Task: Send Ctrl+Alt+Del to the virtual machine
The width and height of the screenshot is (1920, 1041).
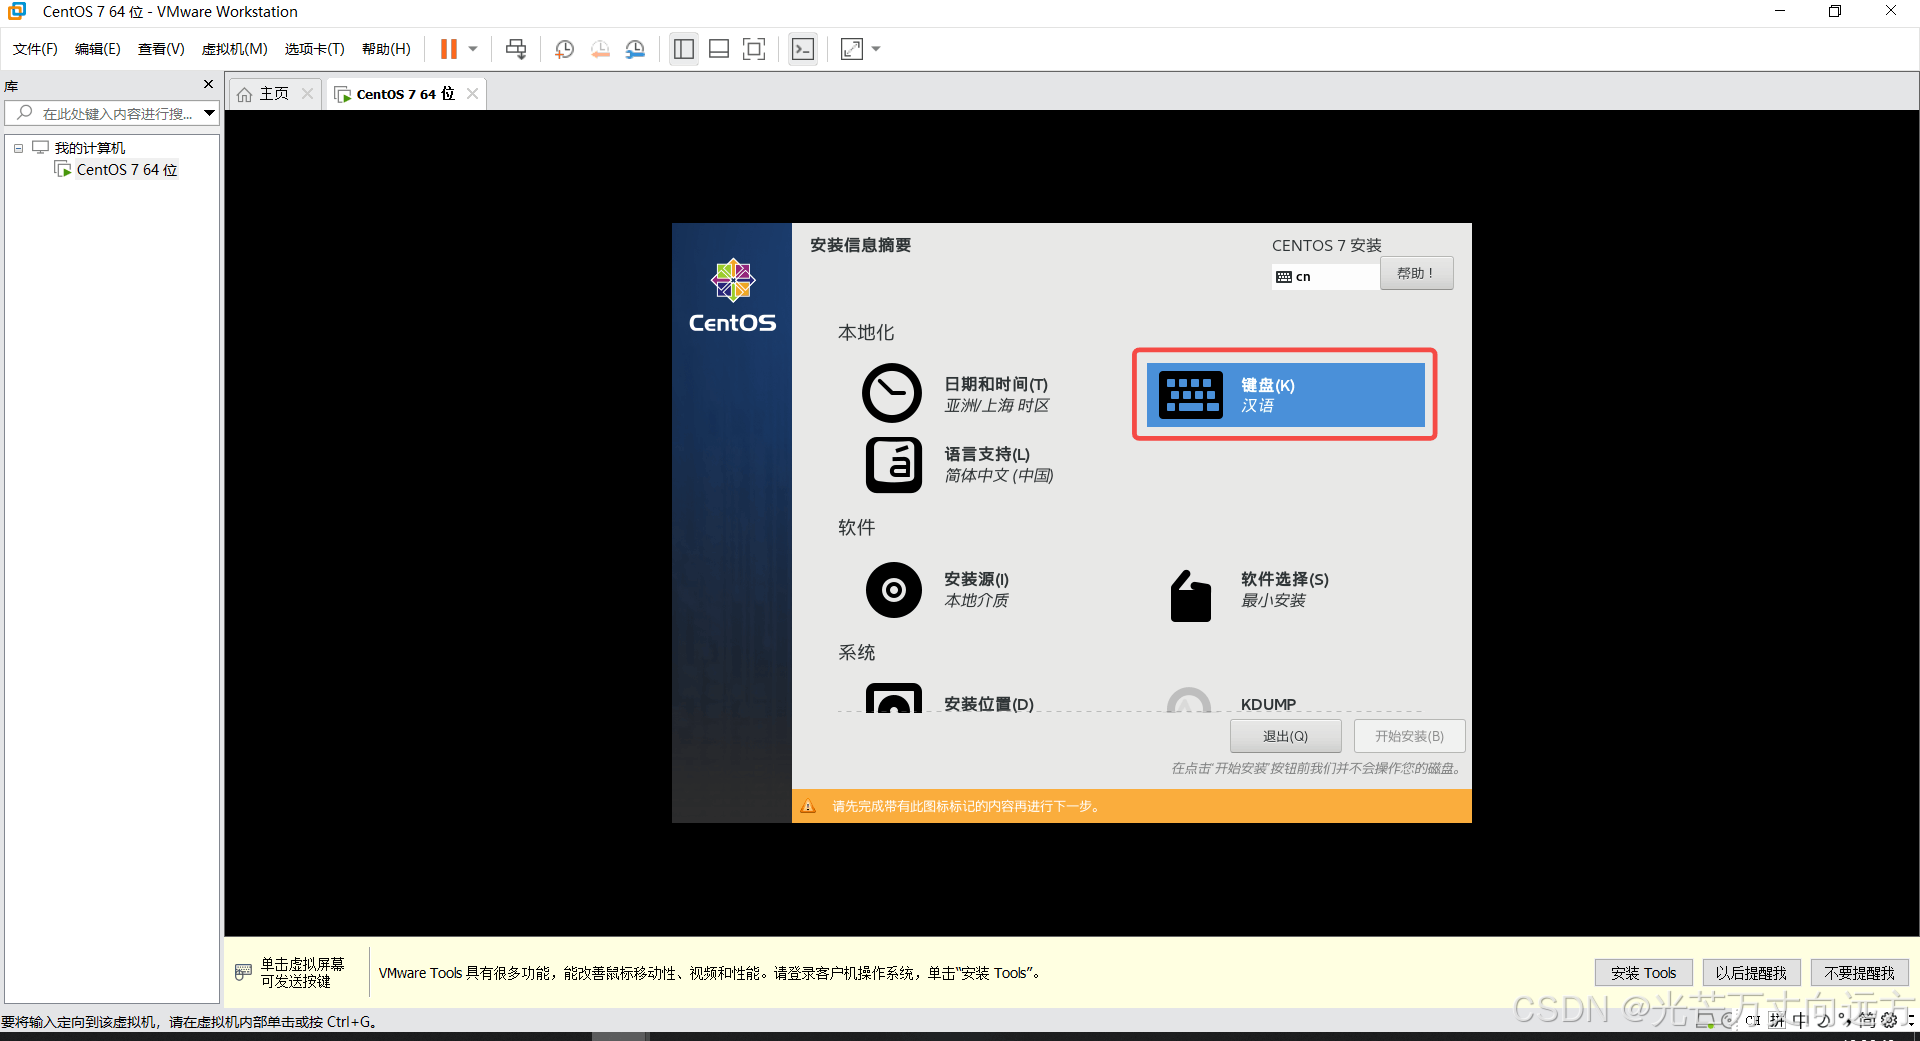Action: (516, 49)
